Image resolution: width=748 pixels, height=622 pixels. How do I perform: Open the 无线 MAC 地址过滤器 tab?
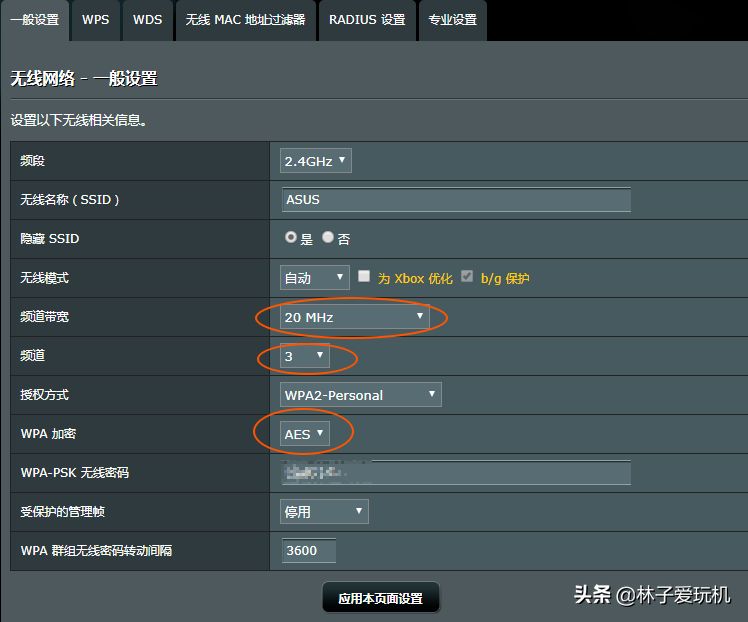click(246, 20)
